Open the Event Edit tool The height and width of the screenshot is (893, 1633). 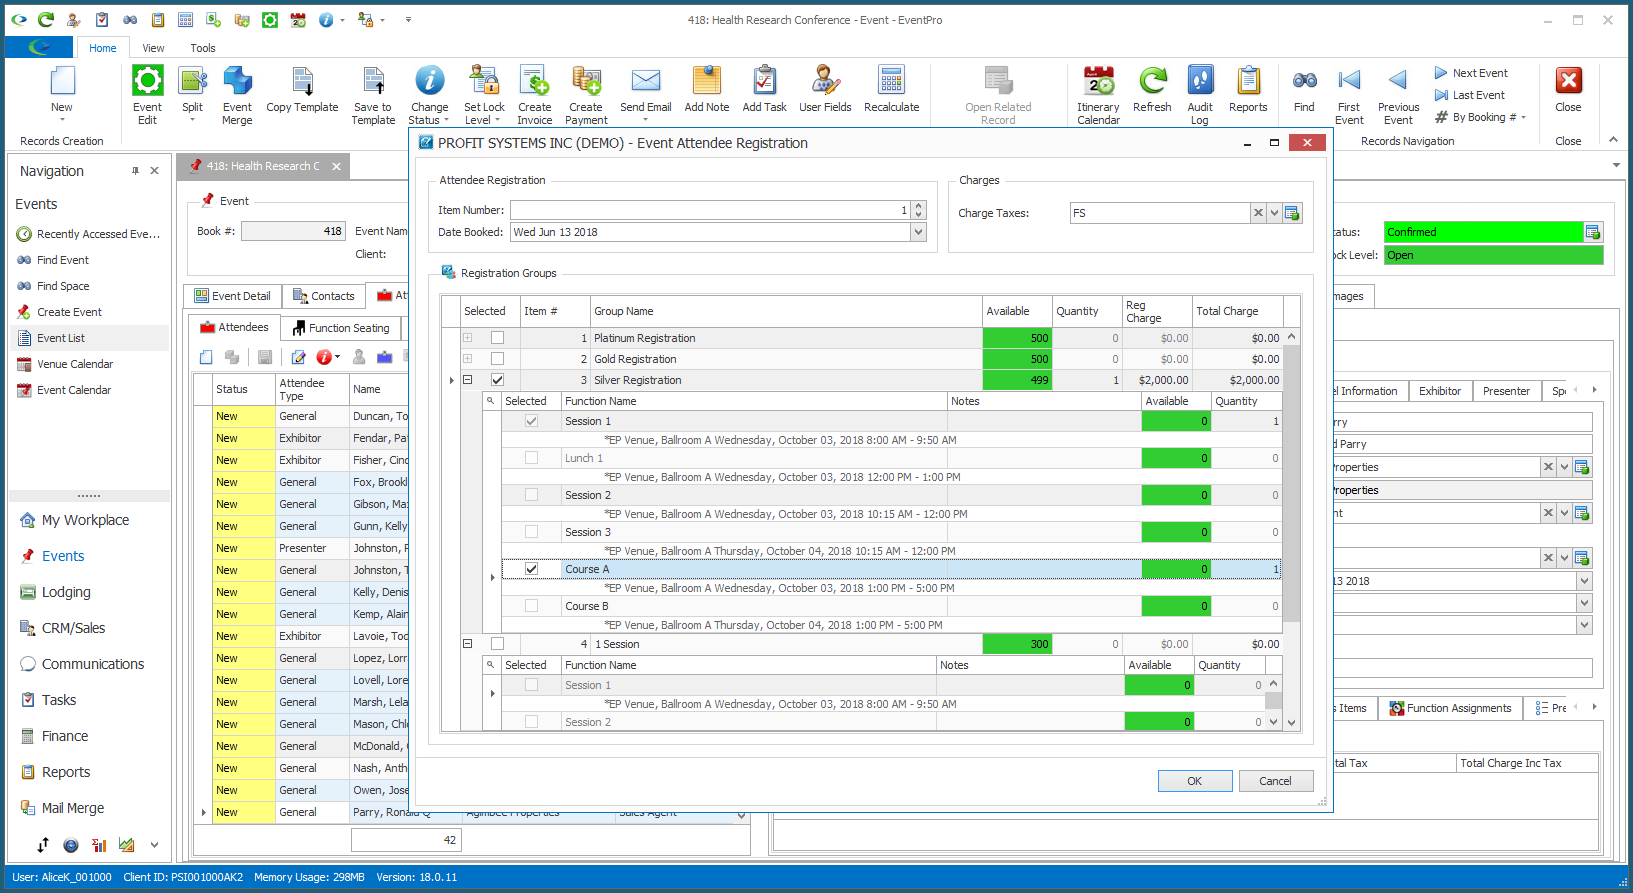click(x=147, y=95)
